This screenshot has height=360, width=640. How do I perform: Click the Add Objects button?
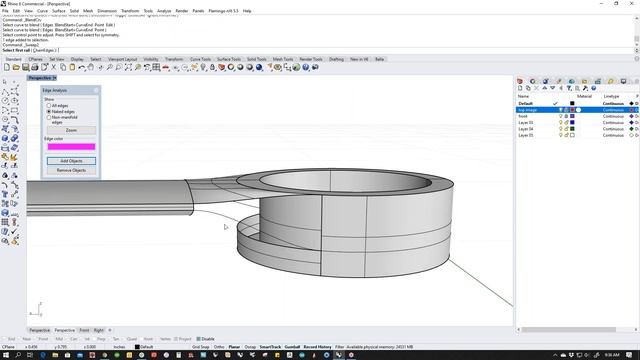pyautogui.click(x=71, y=161)
